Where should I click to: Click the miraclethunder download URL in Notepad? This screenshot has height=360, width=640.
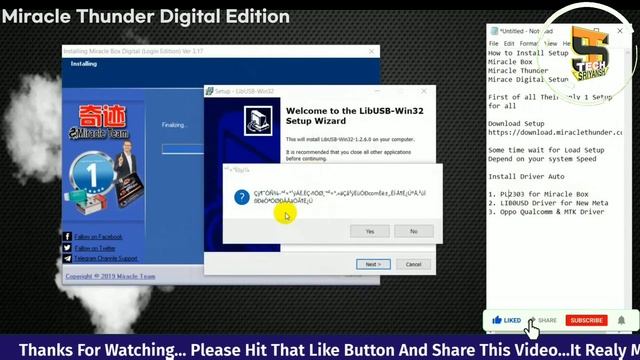coord(555,132)
